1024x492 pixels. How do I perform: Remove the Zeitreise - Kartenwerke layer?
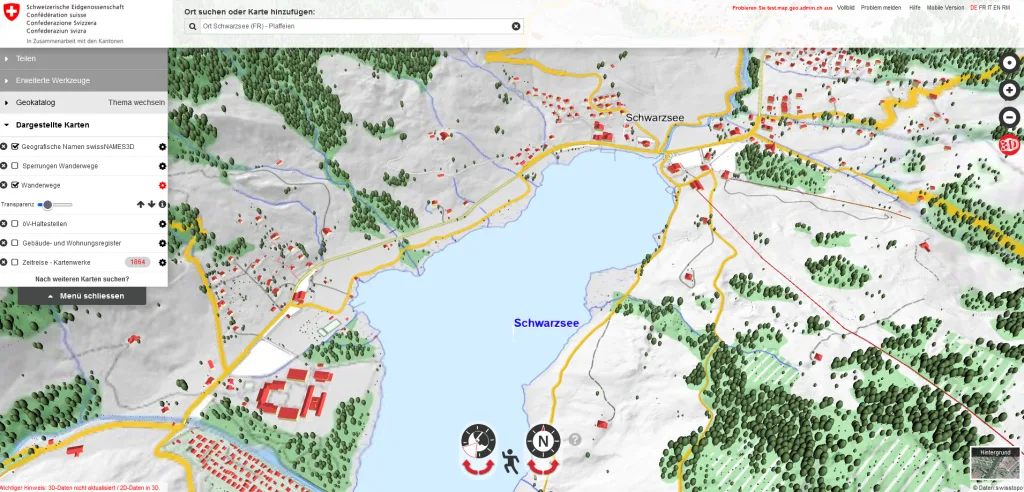click(4, 263)
